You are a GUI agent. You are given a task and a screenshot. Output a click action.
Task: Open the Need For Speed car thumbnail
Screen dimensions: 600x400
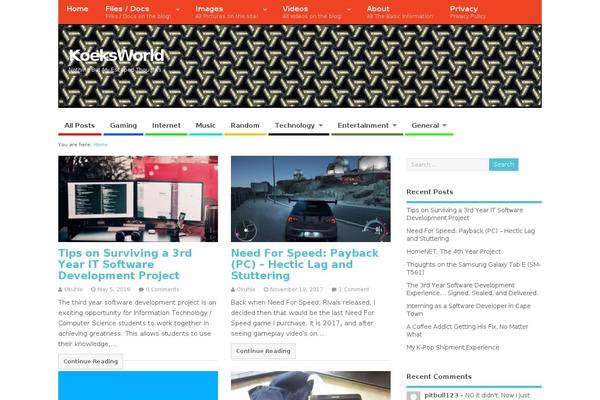coord(311,199)
